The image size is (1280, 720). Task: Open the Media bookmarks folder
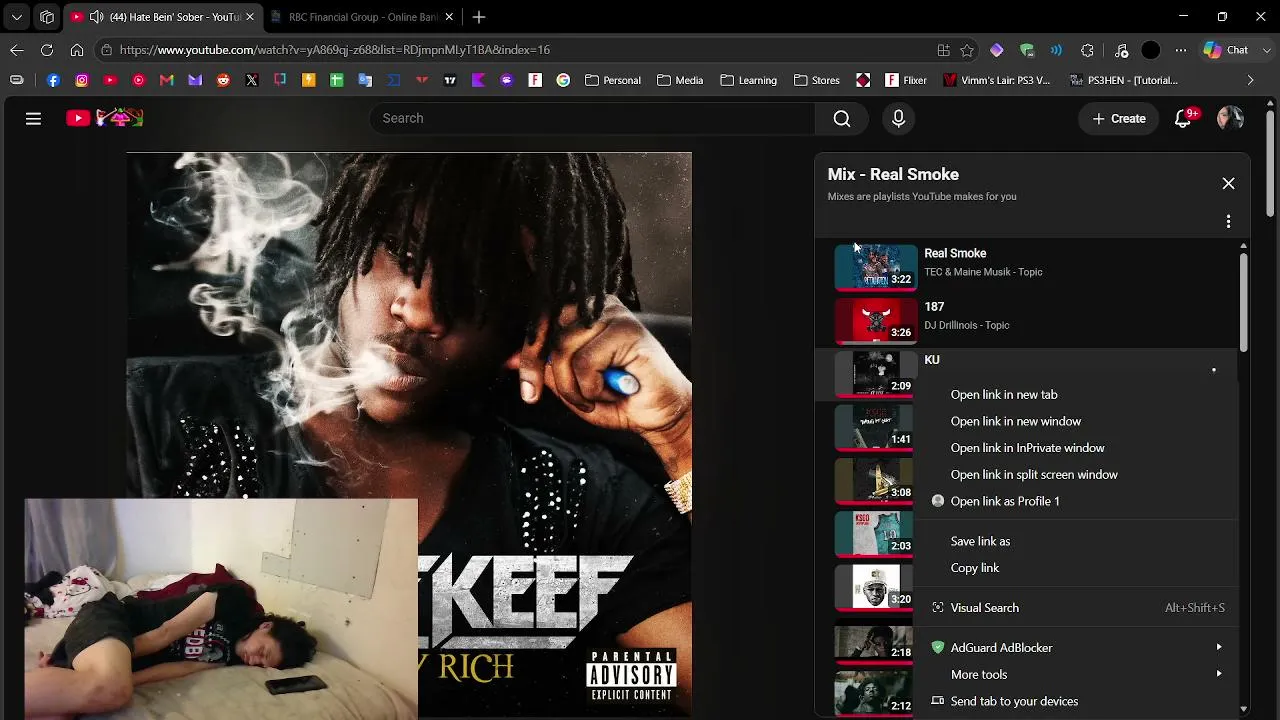680,80
